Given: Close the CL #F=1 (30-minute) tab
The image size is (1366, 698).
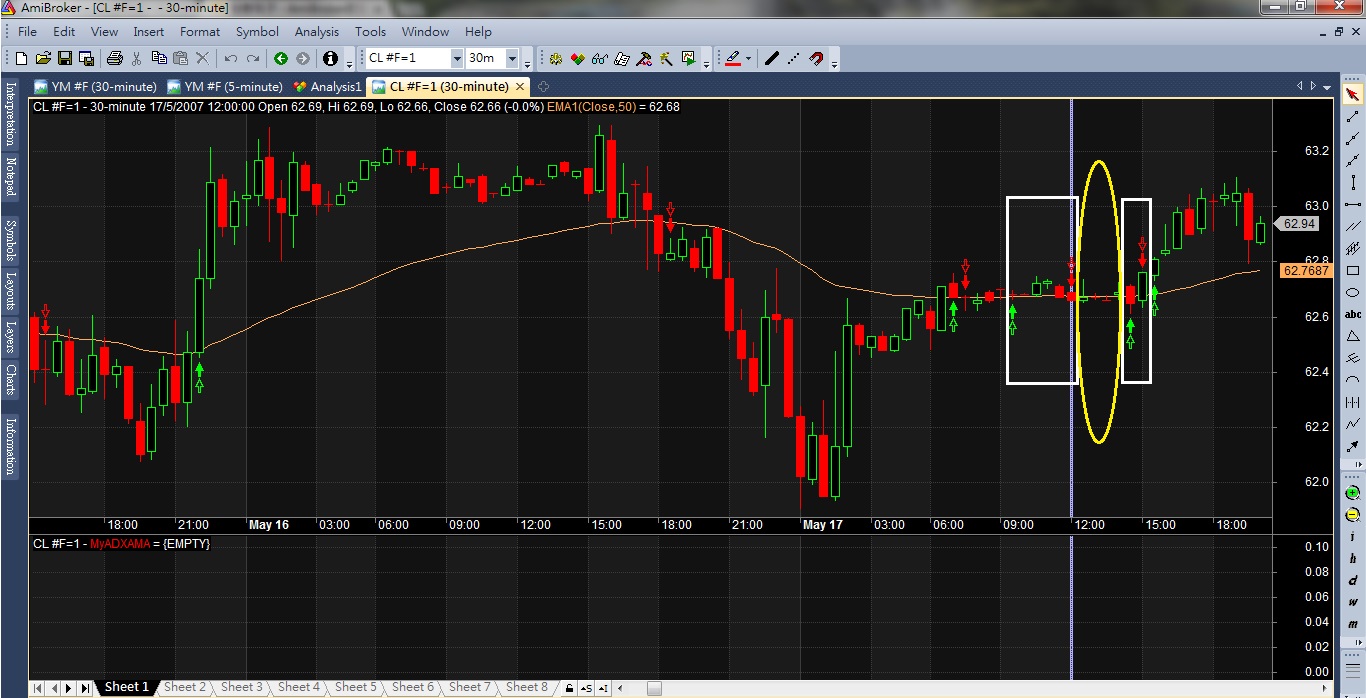Looking at the screenshot, I should (x=520, y=87).
